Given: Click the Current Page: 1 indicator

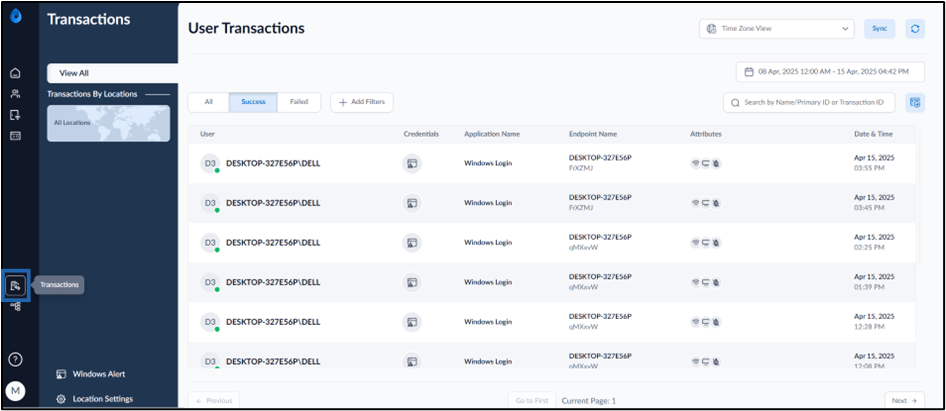Looking at the screenshot, I should coord(589,401).
